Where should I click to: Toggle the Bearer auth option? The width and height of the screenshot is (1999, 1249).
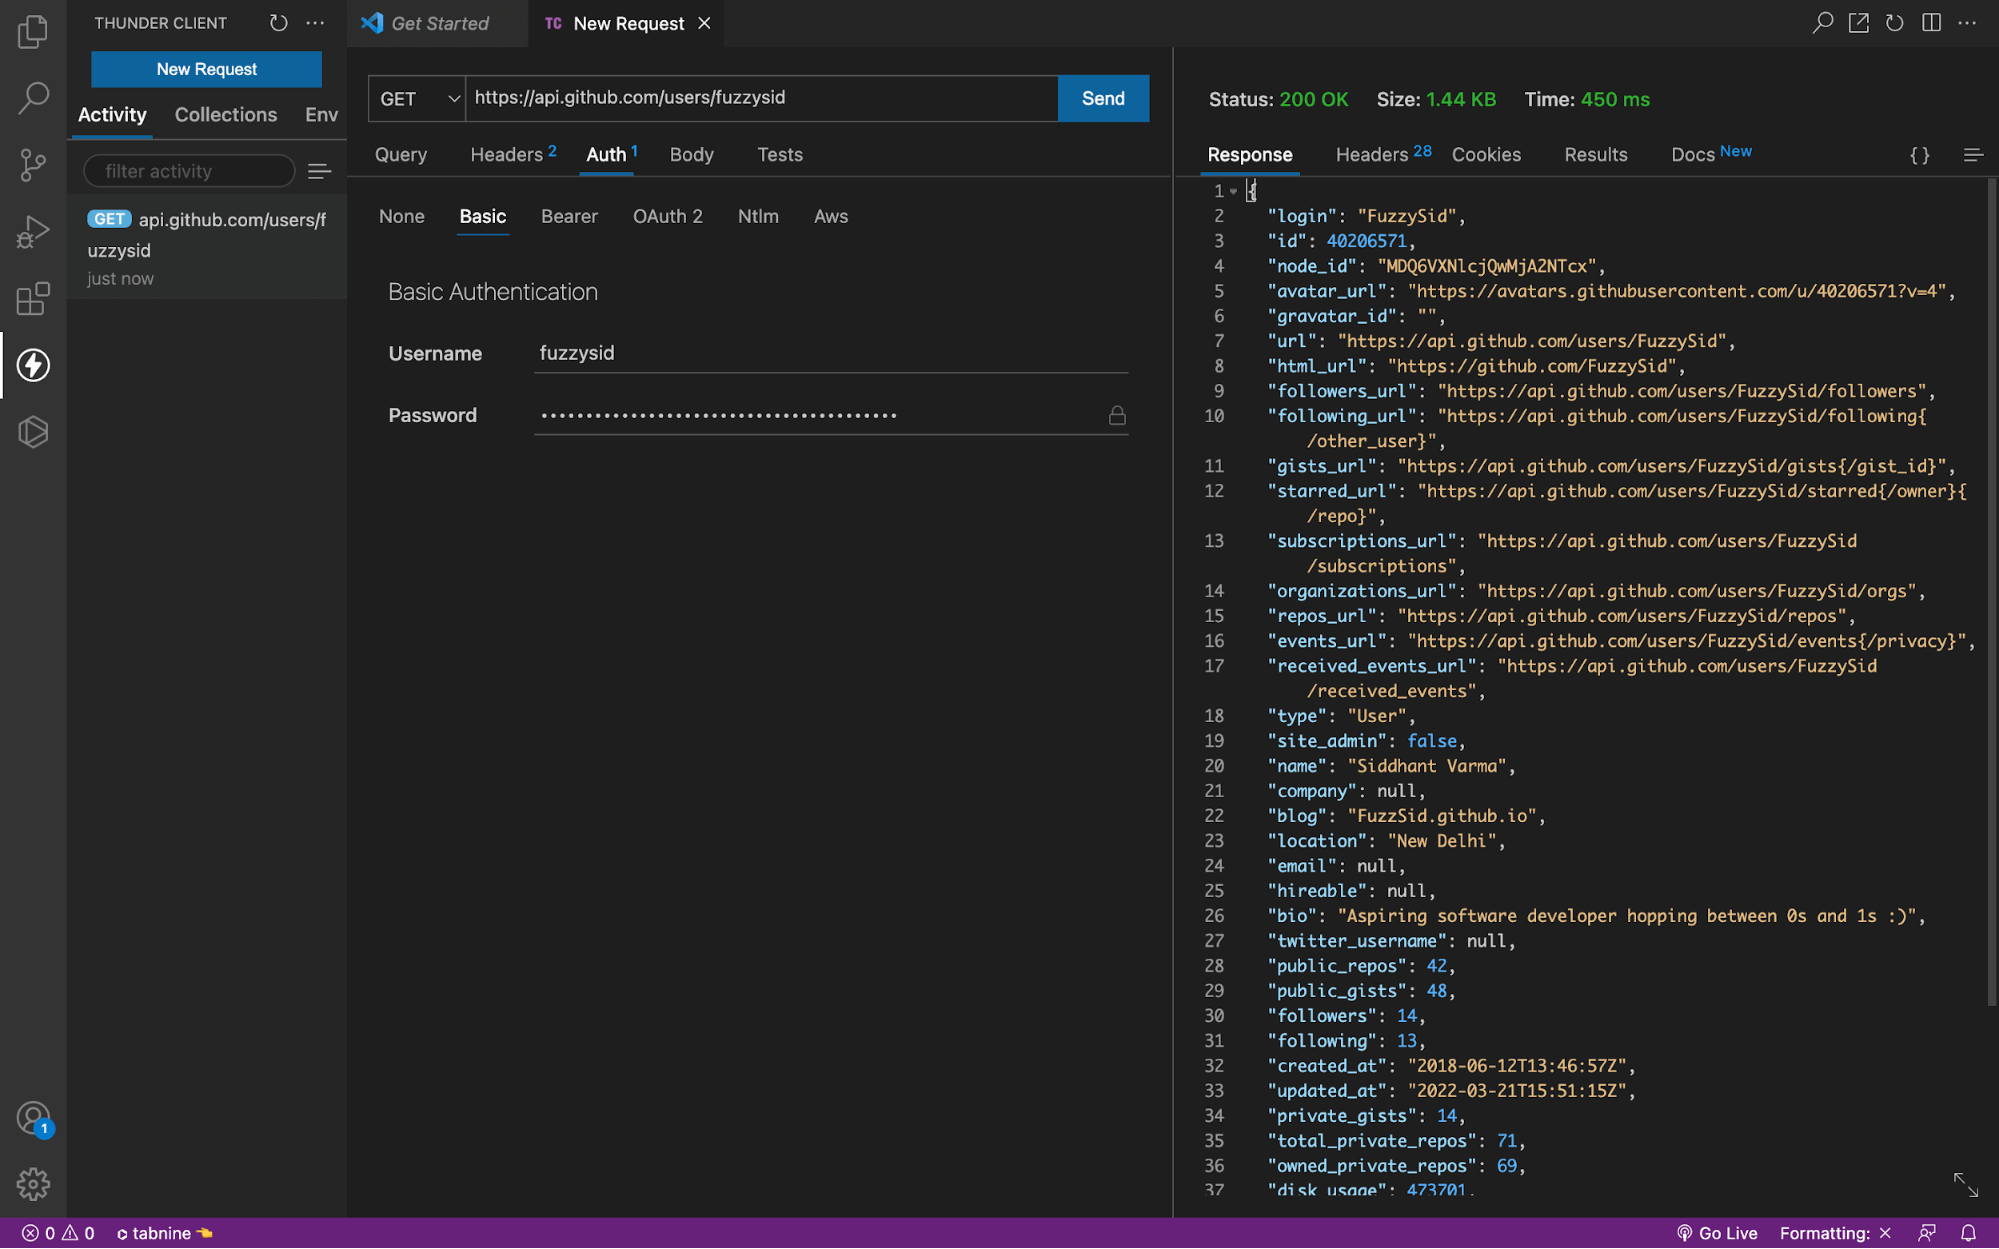[x=569, y=216]
